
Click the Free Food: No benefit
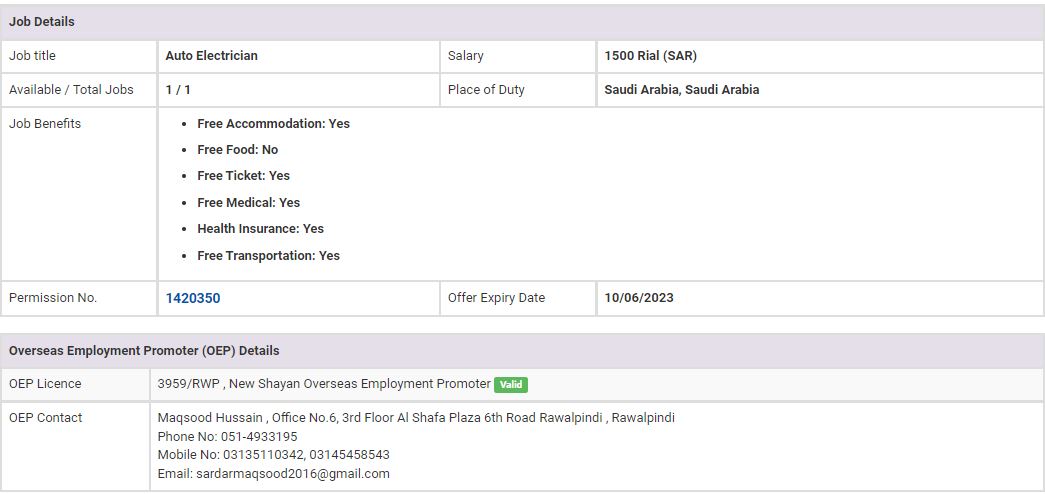click(x=237, y=150)
